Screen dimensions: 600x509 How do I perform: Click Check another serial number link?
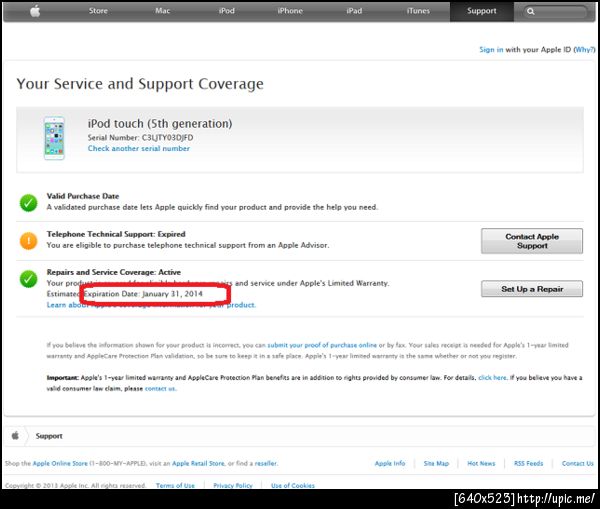tap(139, 148)
